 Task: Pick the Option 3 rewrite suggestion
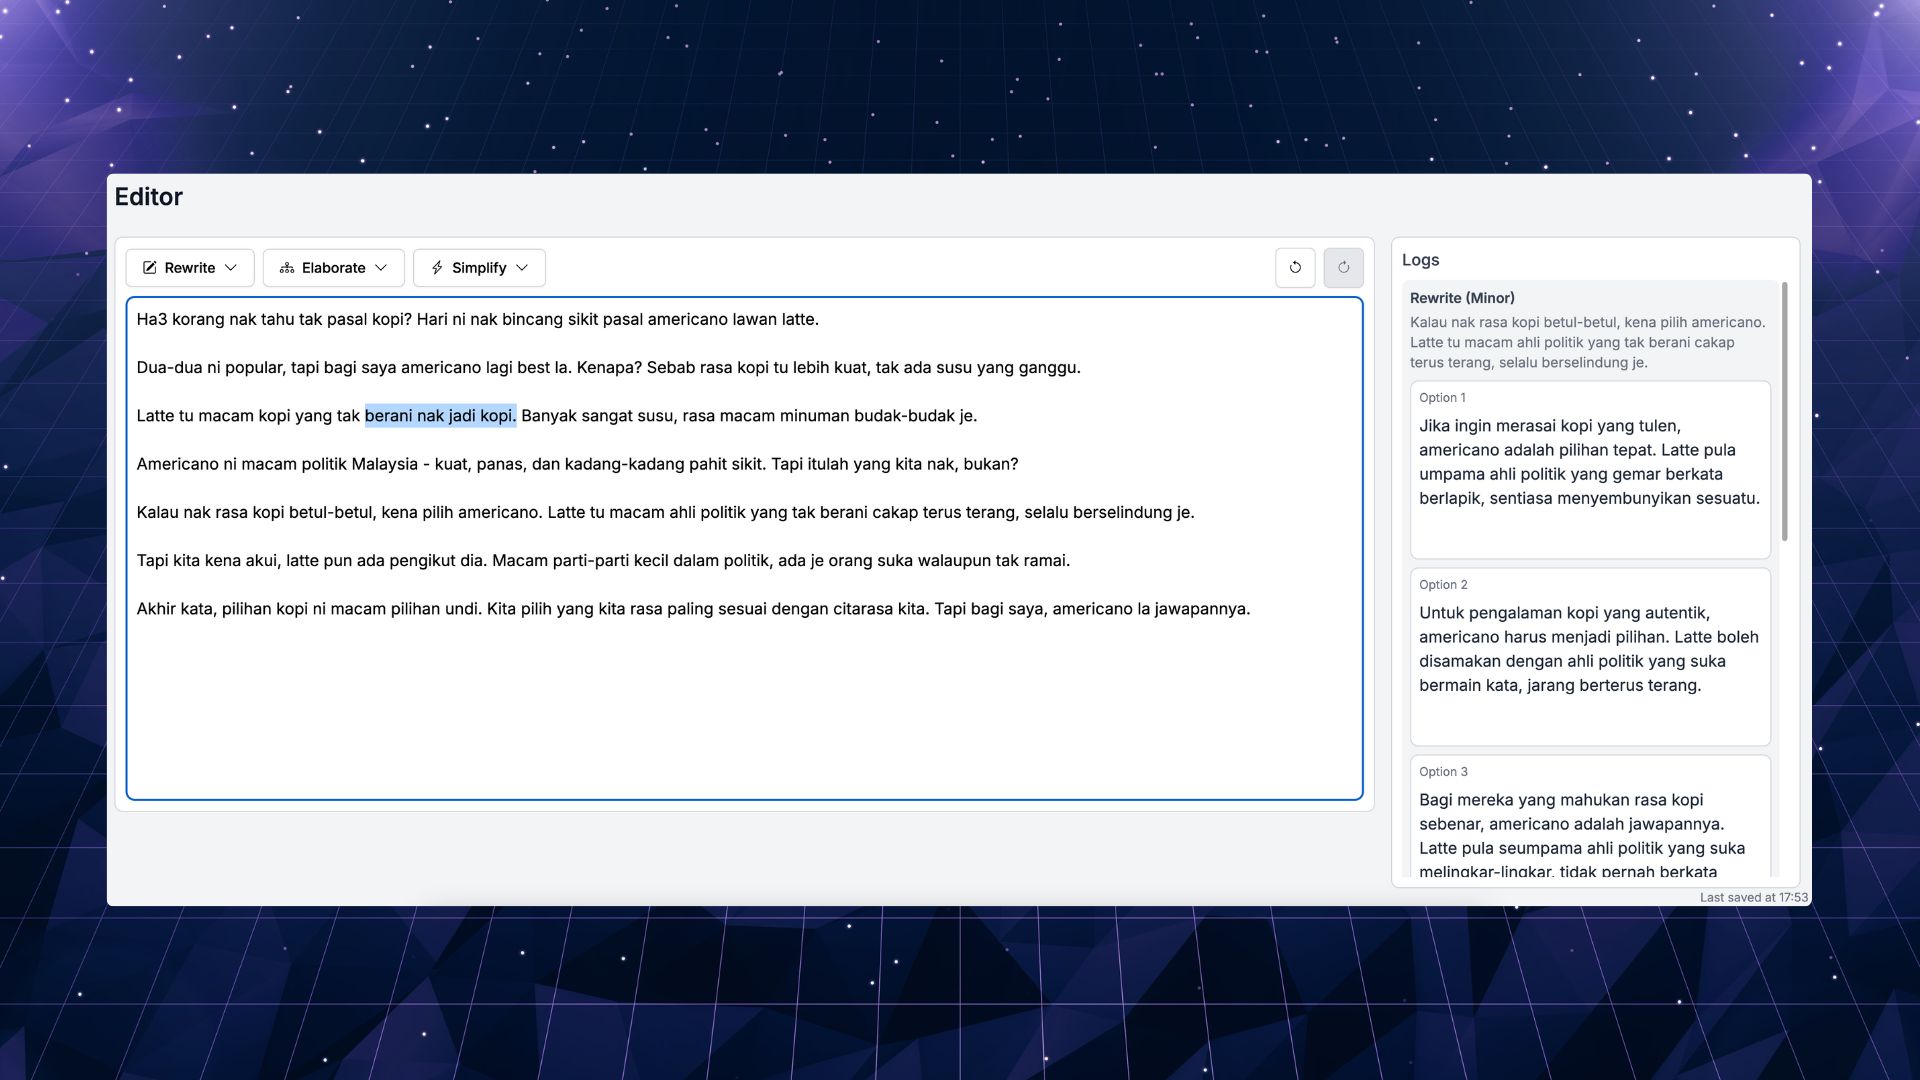[x=1590, y=817]
